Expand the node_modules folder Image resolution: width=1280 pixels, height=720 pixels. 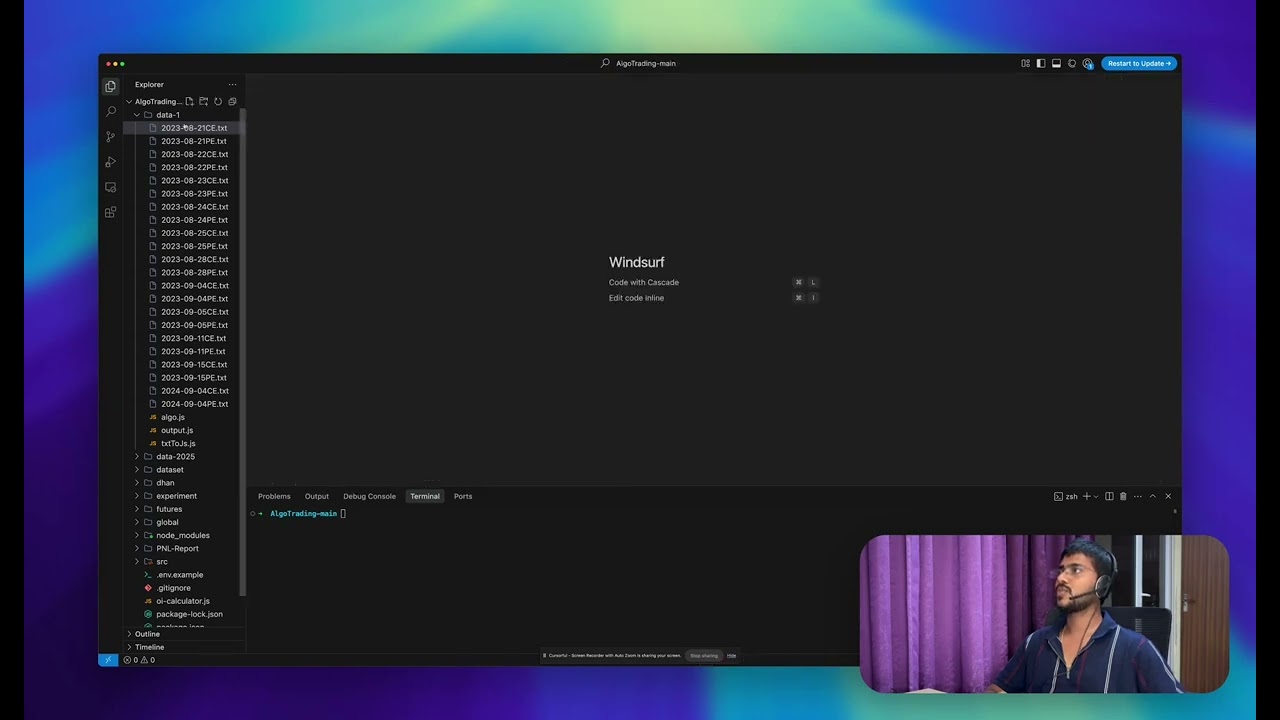[137, 535]
